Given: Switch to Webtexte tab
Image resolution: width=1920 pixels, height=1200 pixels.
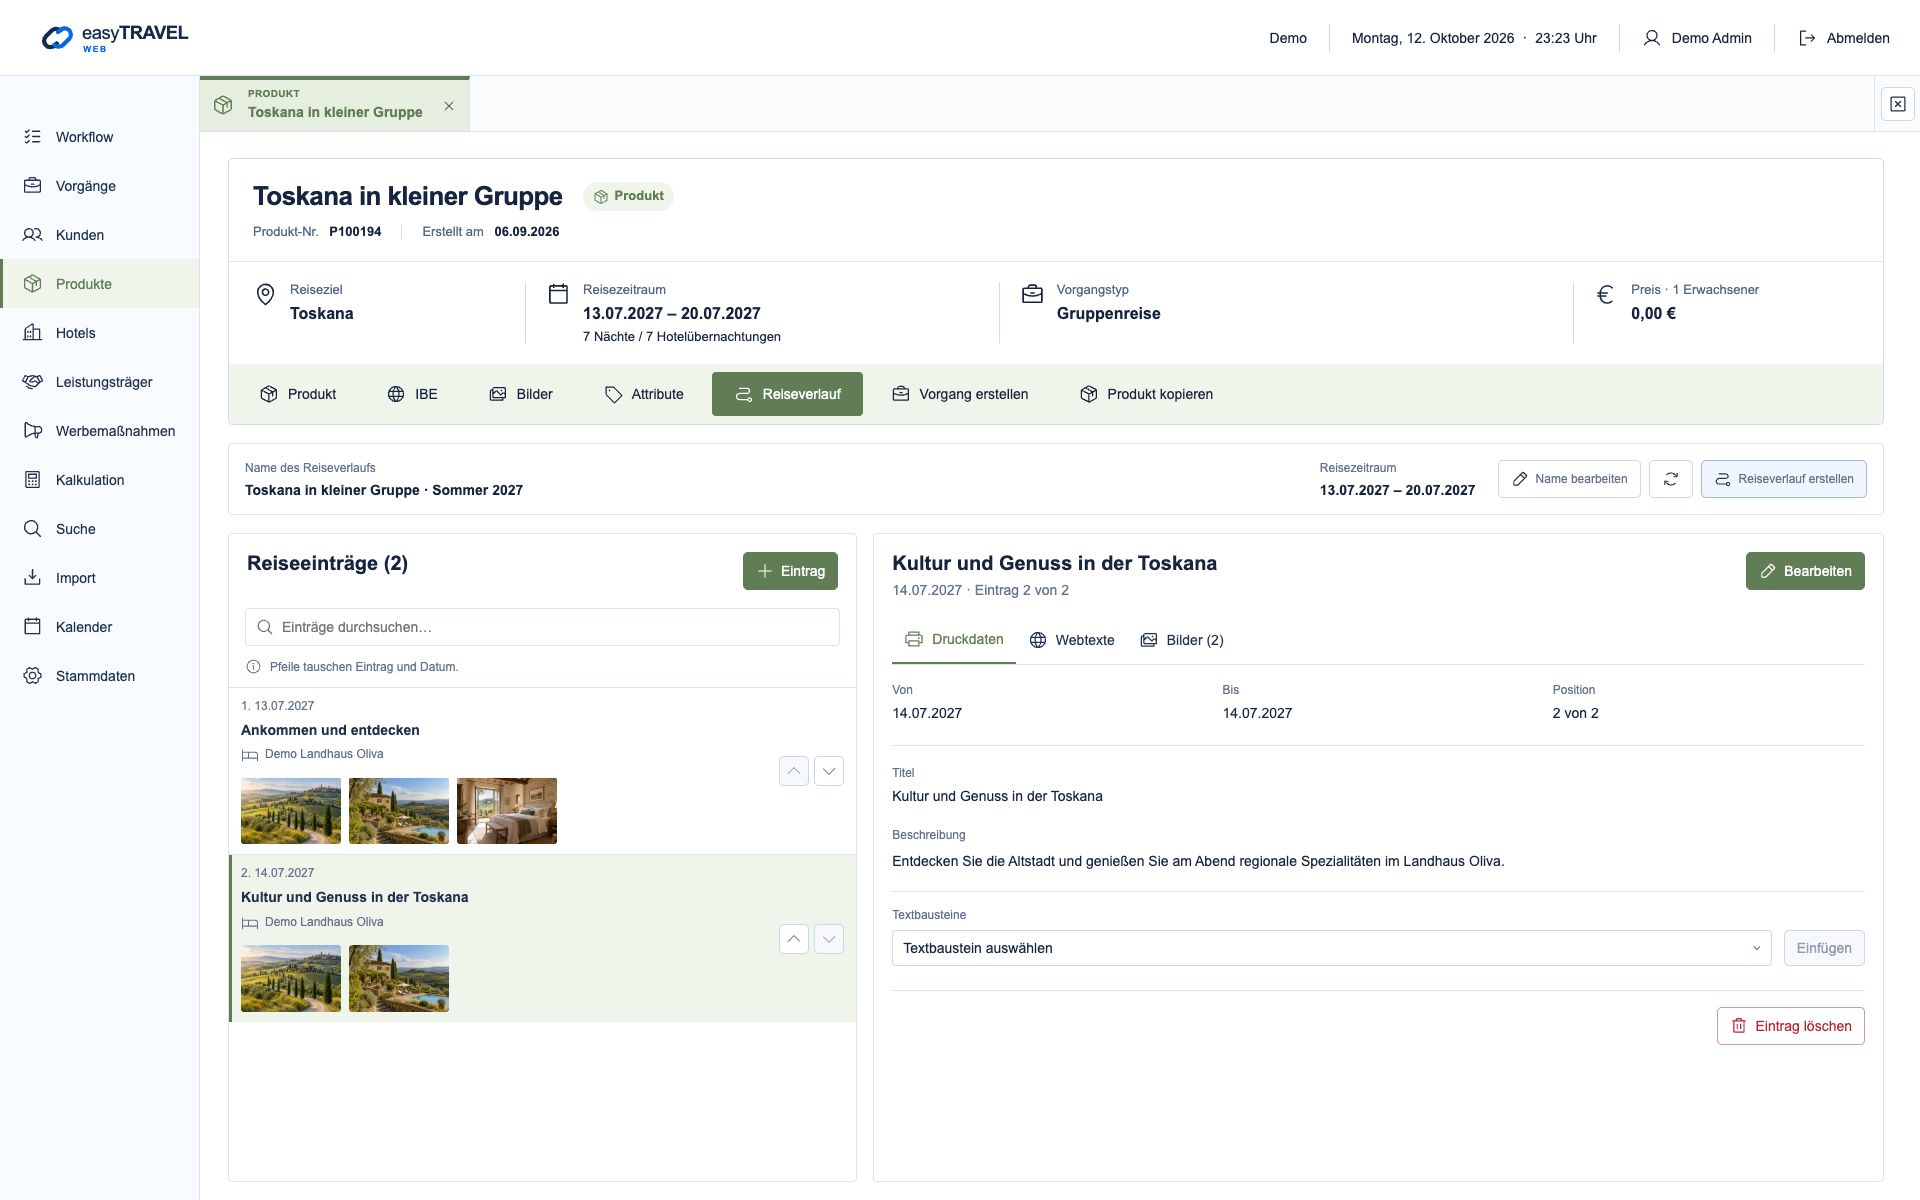Looking at the screenshot, I should 1072,640.
